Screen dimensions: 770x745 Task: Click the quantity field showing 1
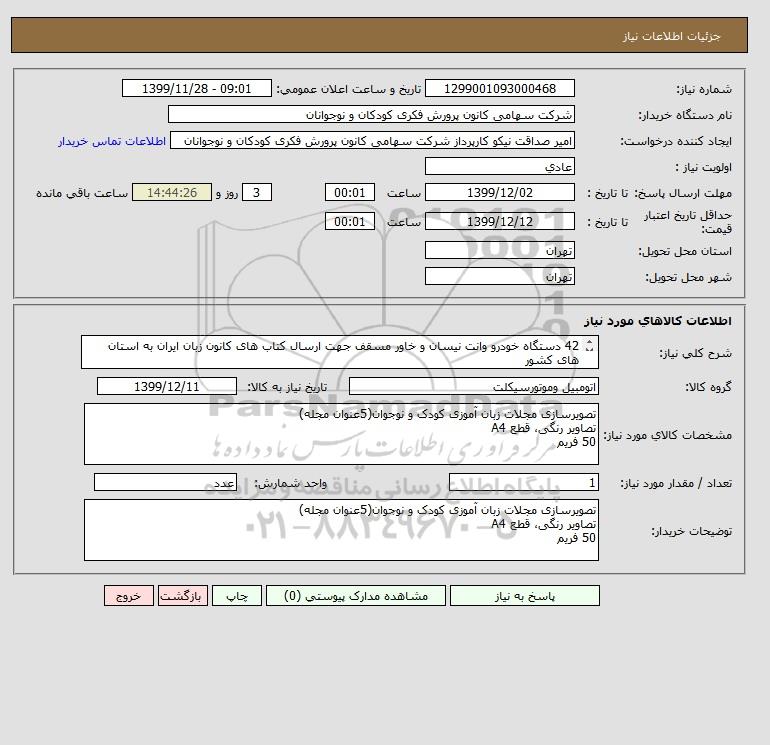pos(523,483)
